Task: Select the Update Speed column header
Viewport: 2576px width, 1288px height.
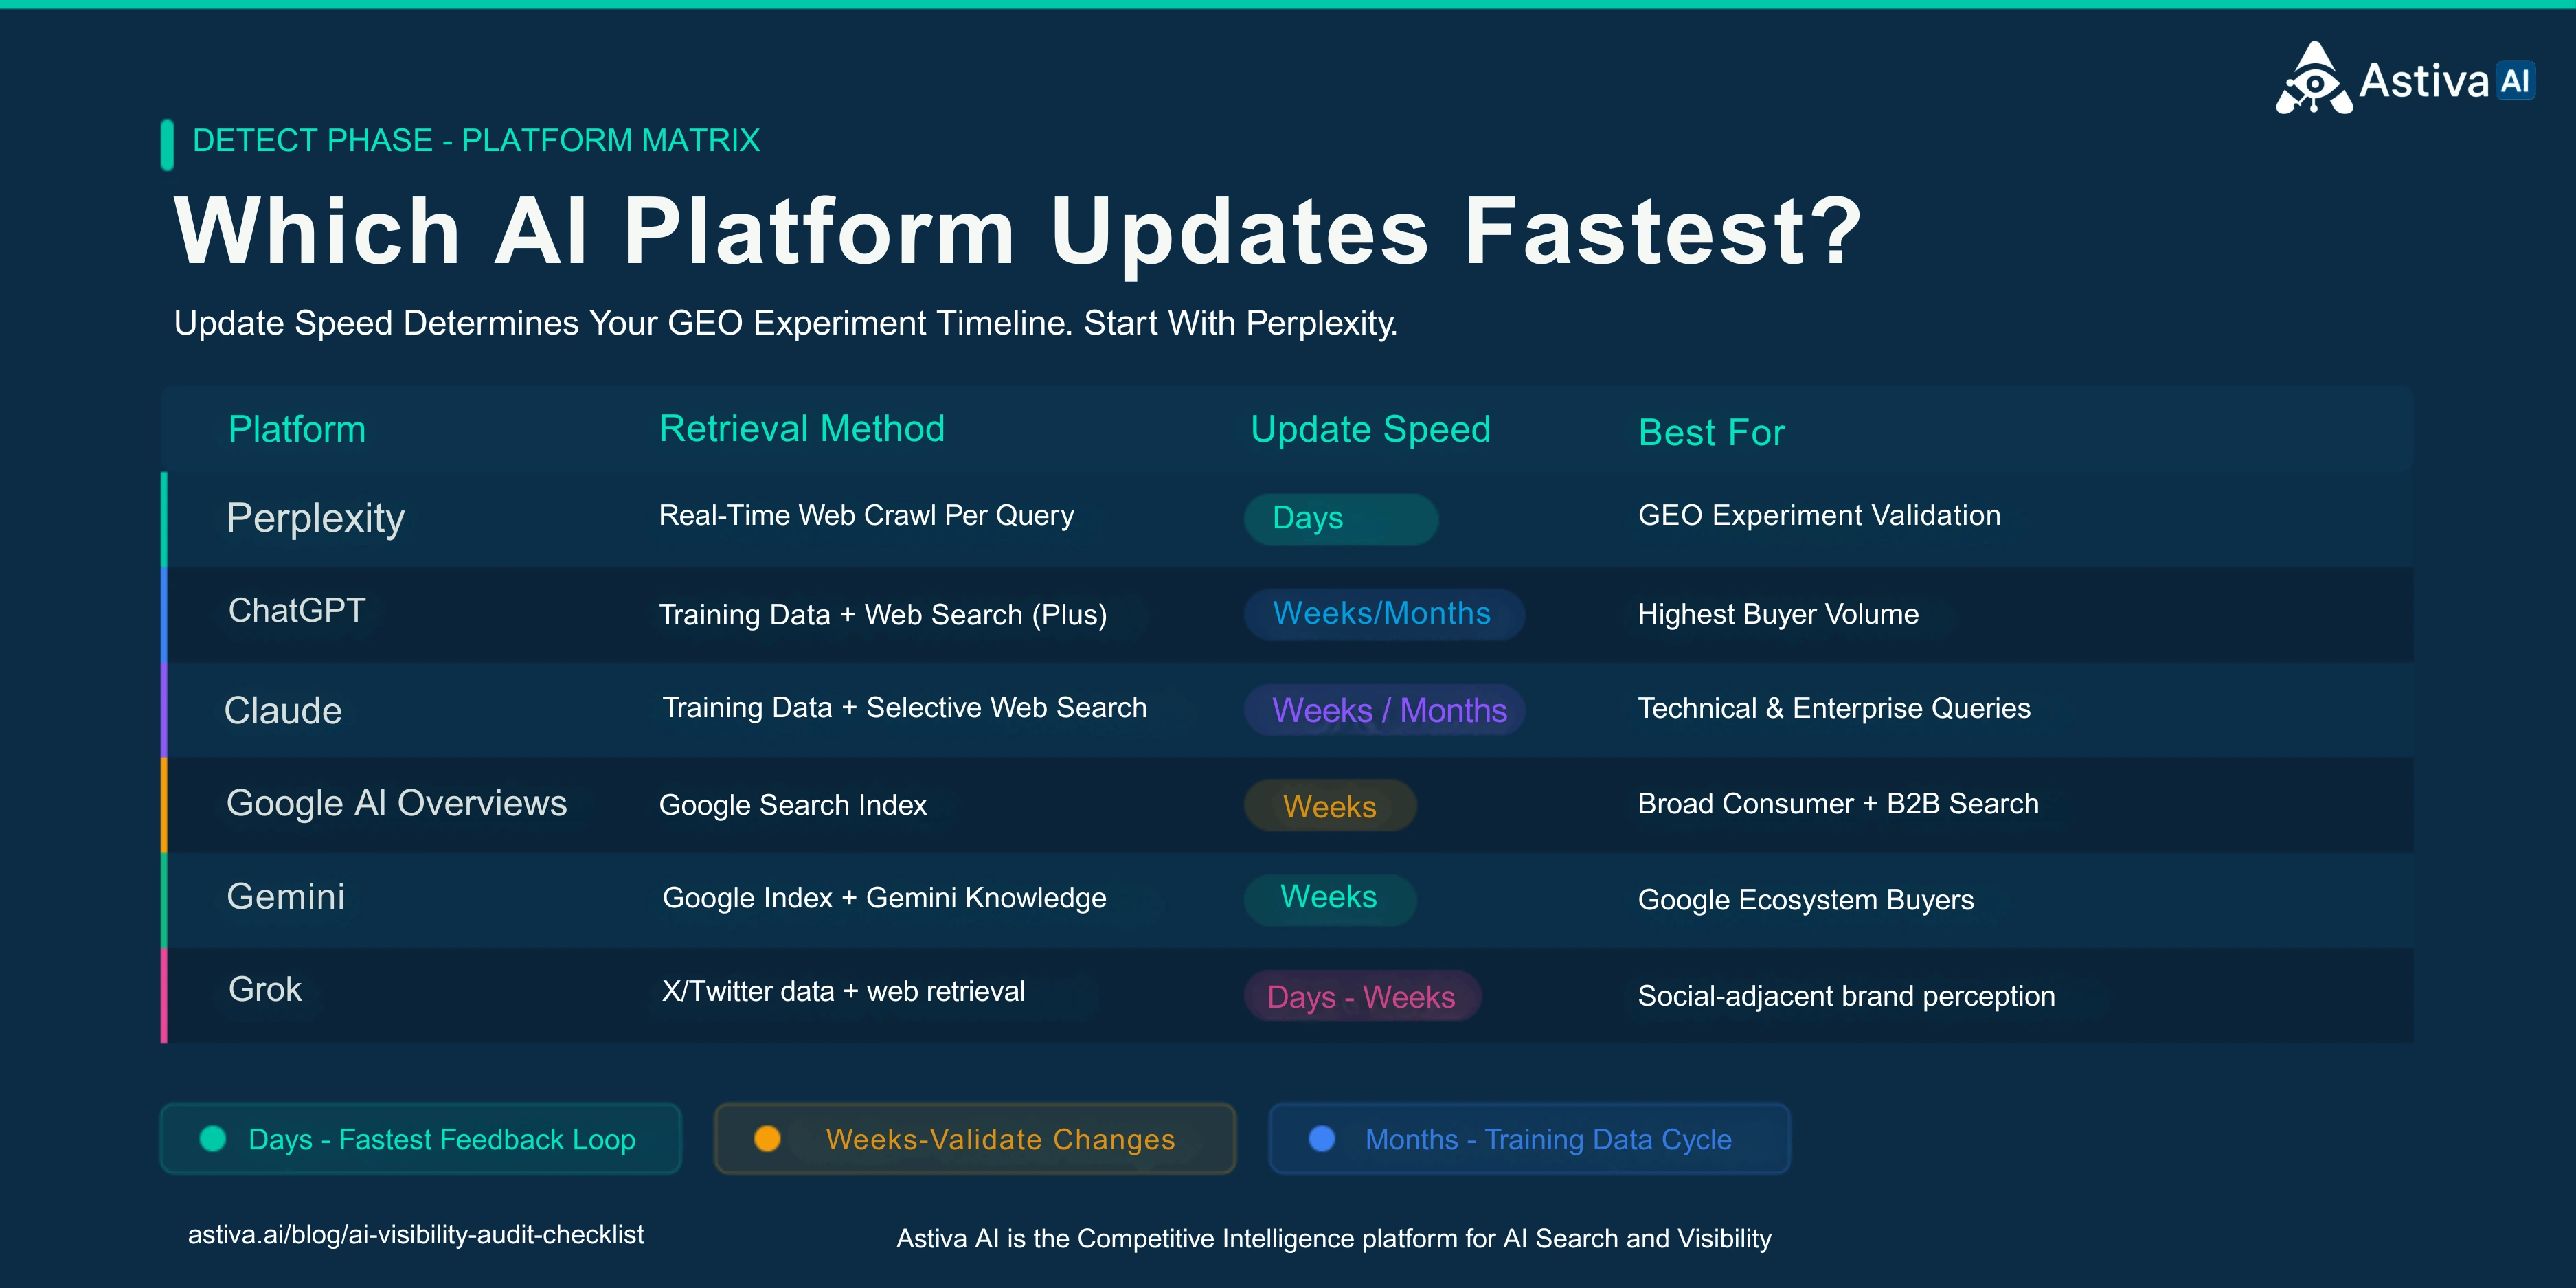Action: coord(1370,430)
